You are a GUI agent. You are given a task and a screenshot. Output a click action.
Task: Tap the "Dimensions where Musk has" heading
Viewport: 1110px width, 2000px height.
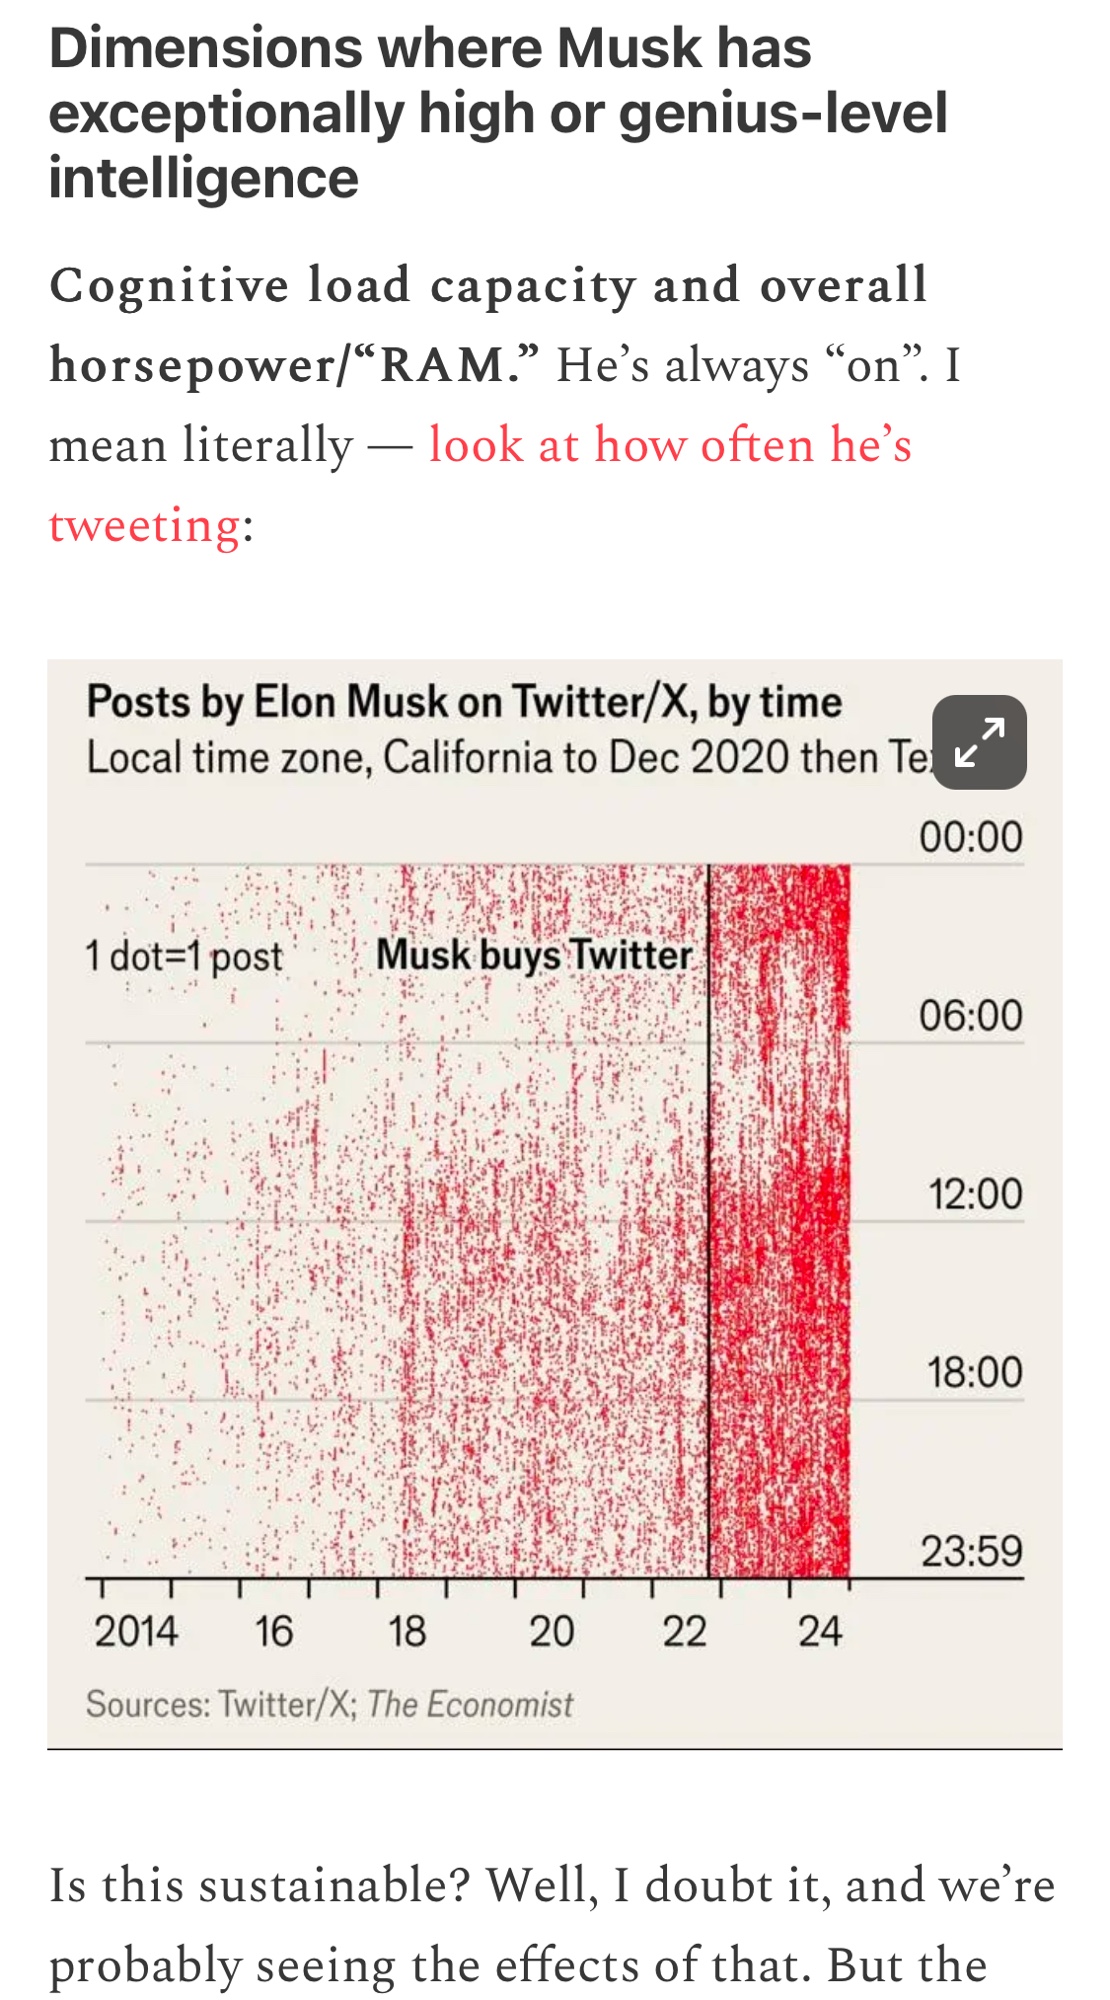coord(430,48)
